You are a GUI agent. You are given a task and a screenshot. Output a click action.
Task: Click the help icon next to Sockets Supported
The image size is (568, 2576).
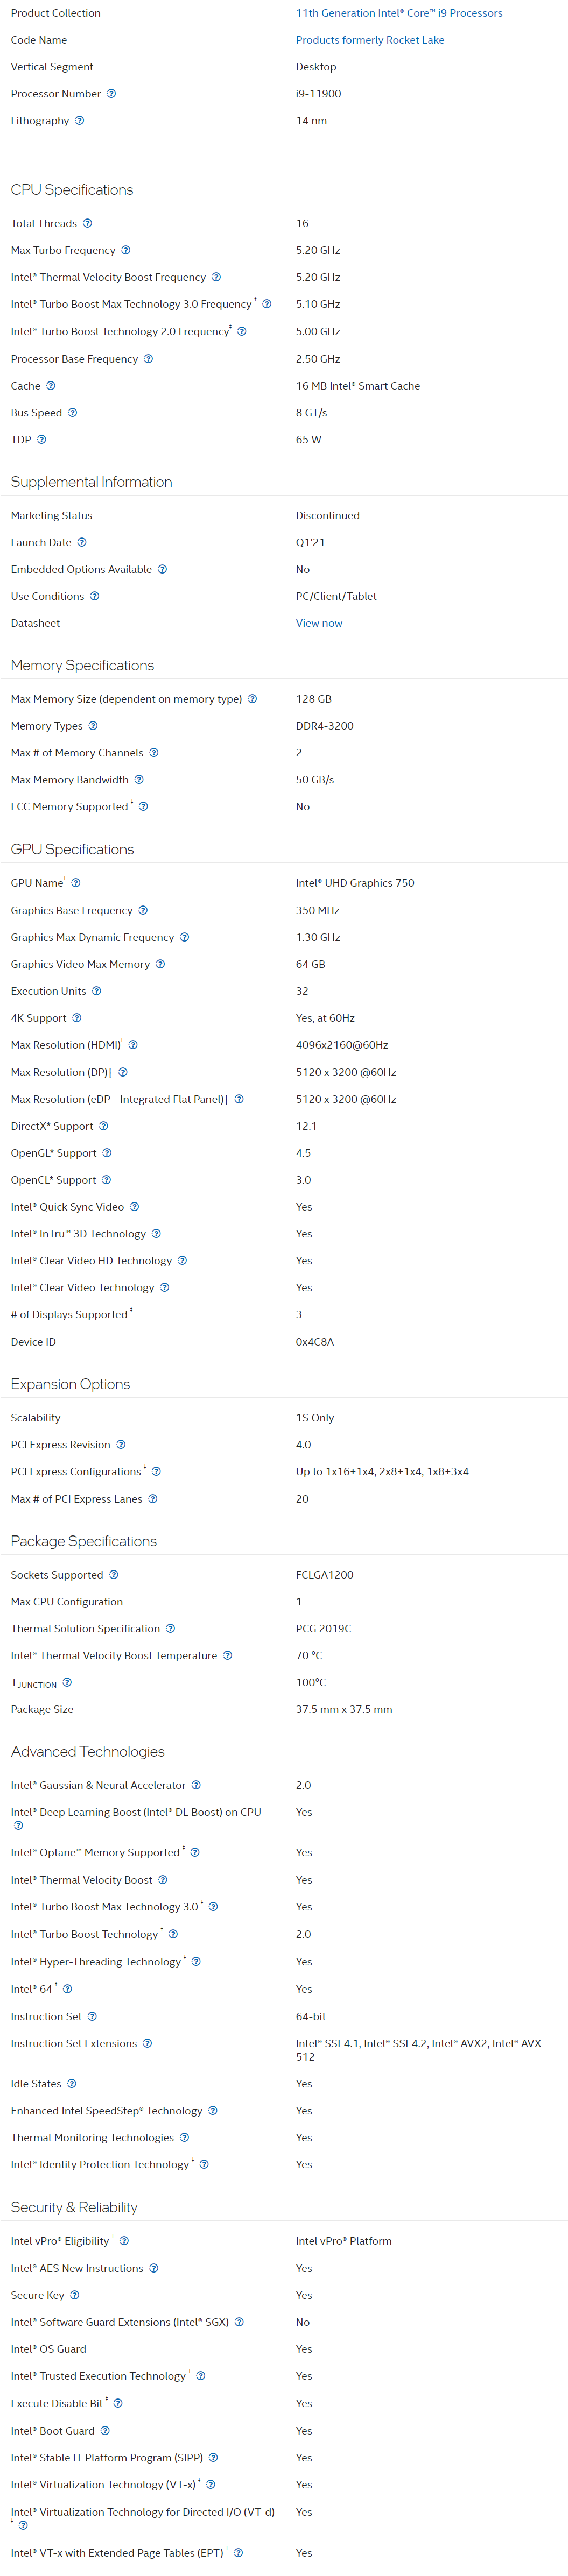click(x=114, y=1575)
